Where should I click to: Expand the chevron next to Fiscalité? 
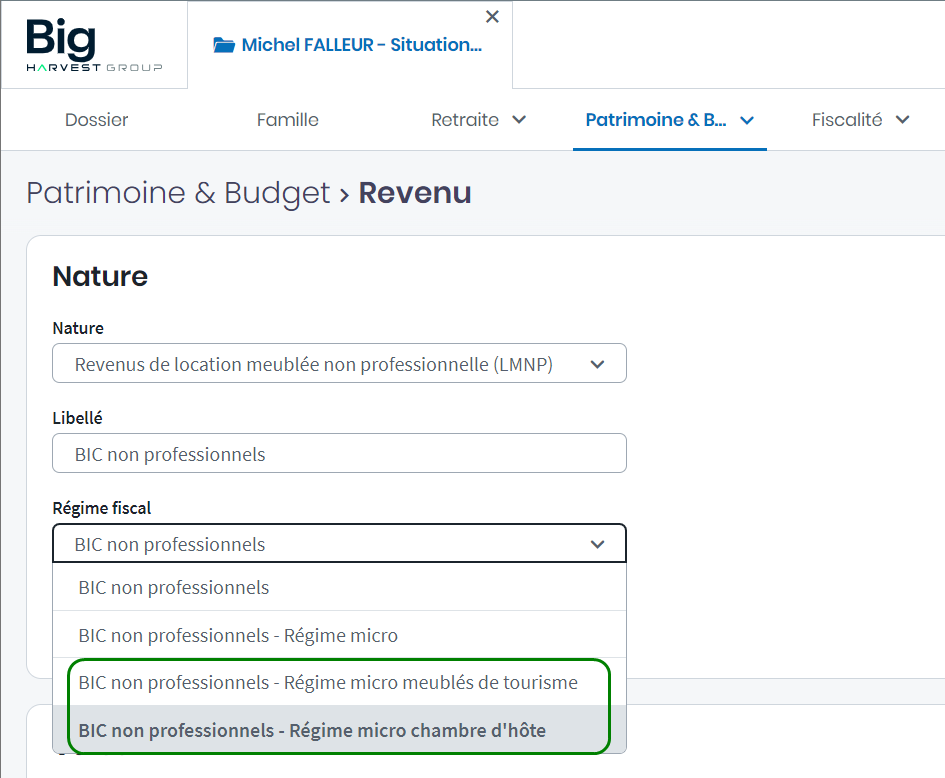[x=903, y=120]
